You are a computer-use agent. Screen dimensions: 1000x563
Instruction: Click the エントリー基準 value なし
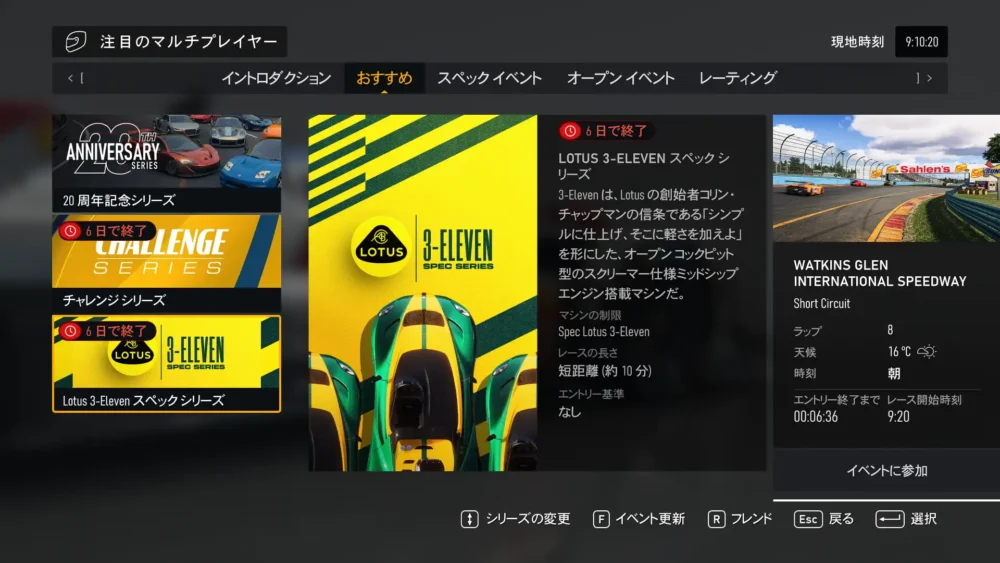point(570,412)
